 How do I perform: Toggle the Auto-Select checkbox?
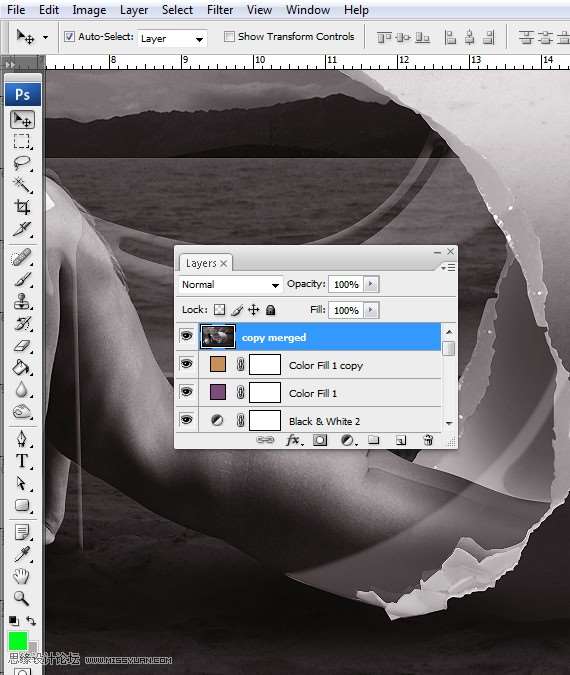(69, 37)
